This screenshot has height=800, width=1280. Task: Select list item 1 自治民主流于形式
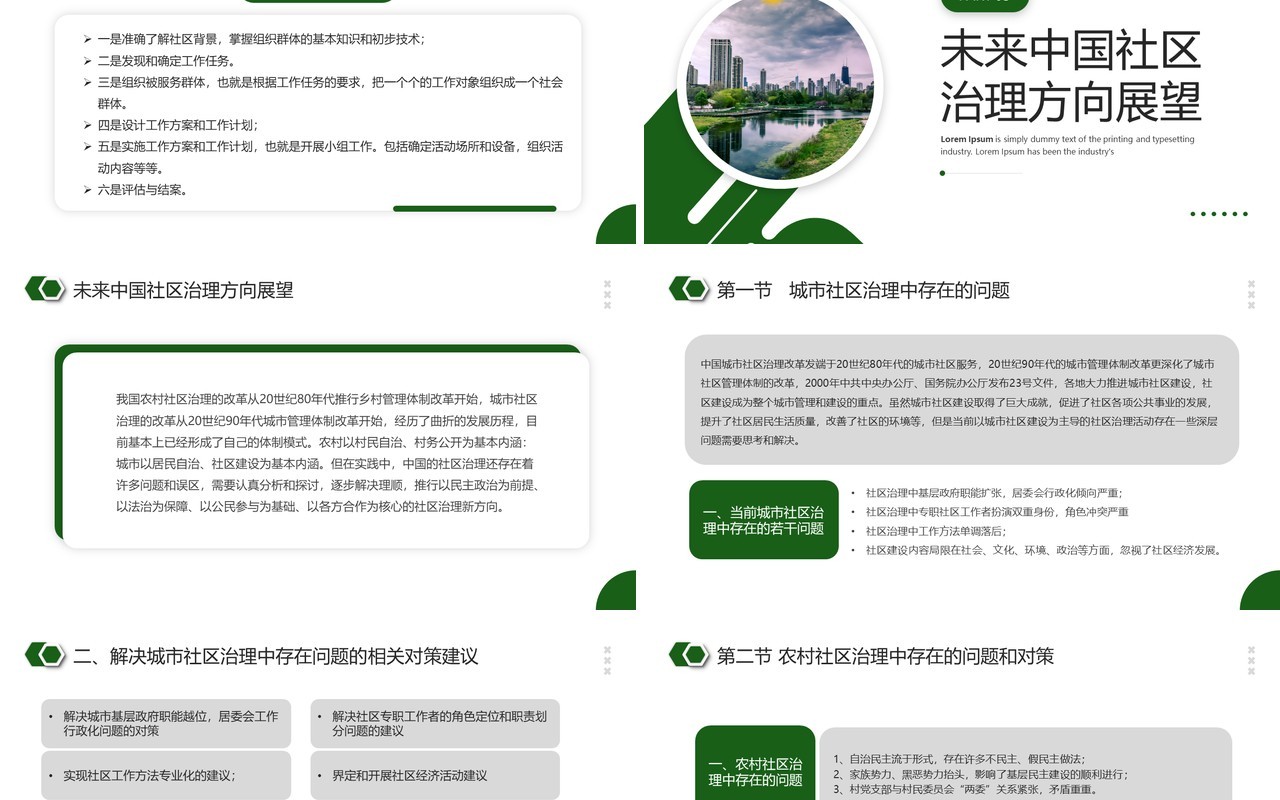coord(960,759)
